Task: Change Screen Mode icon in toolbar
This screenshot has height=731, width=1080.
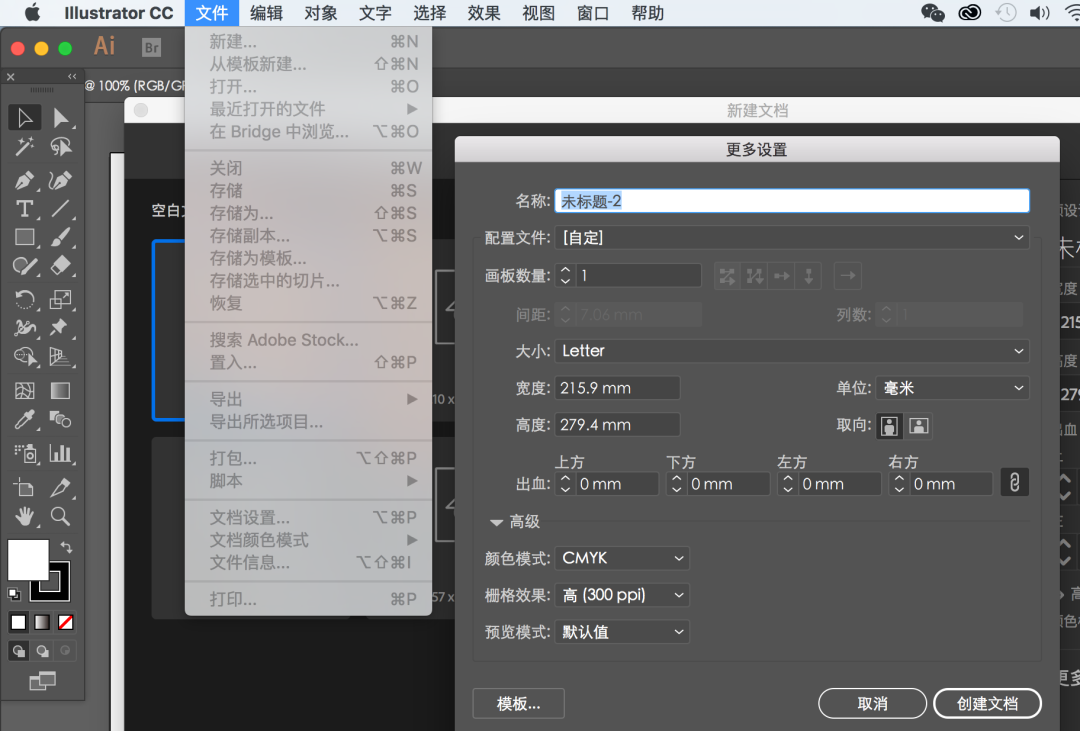Action: [42, 681]
